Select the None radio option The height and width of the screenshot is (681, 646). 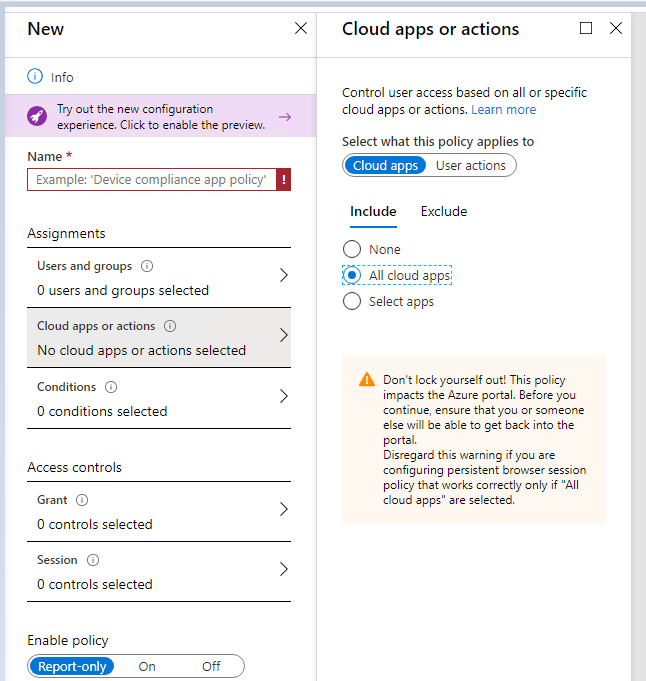(x=352, y=249)
